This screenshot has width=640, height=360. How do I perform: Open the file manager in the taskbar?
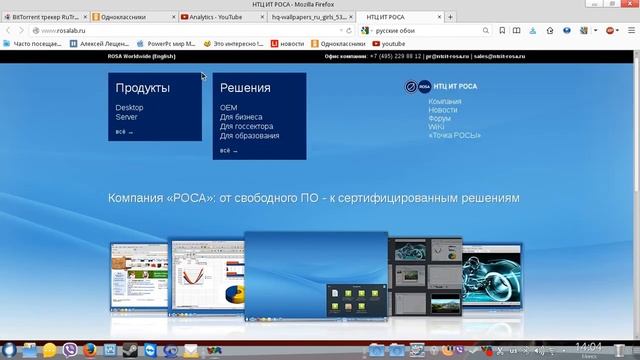29,351
